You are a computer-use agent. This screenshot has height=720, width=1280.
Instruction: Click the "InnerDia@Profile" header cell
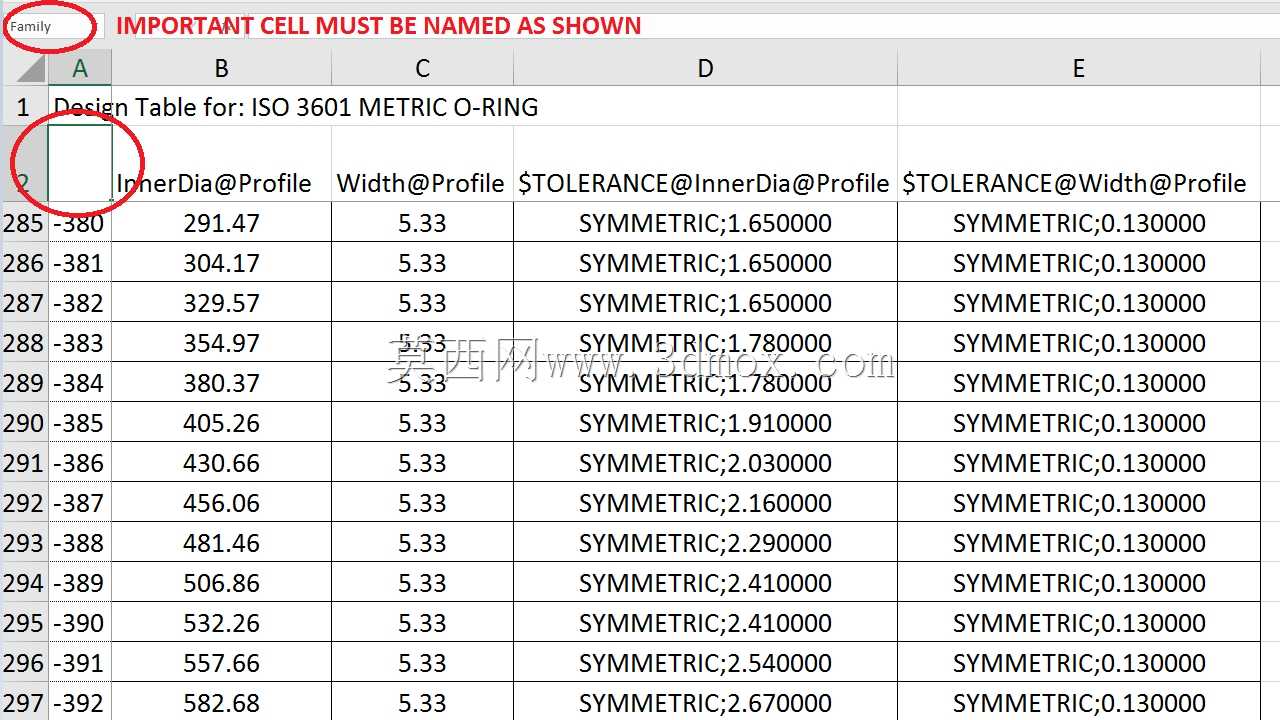pos(221,164)
